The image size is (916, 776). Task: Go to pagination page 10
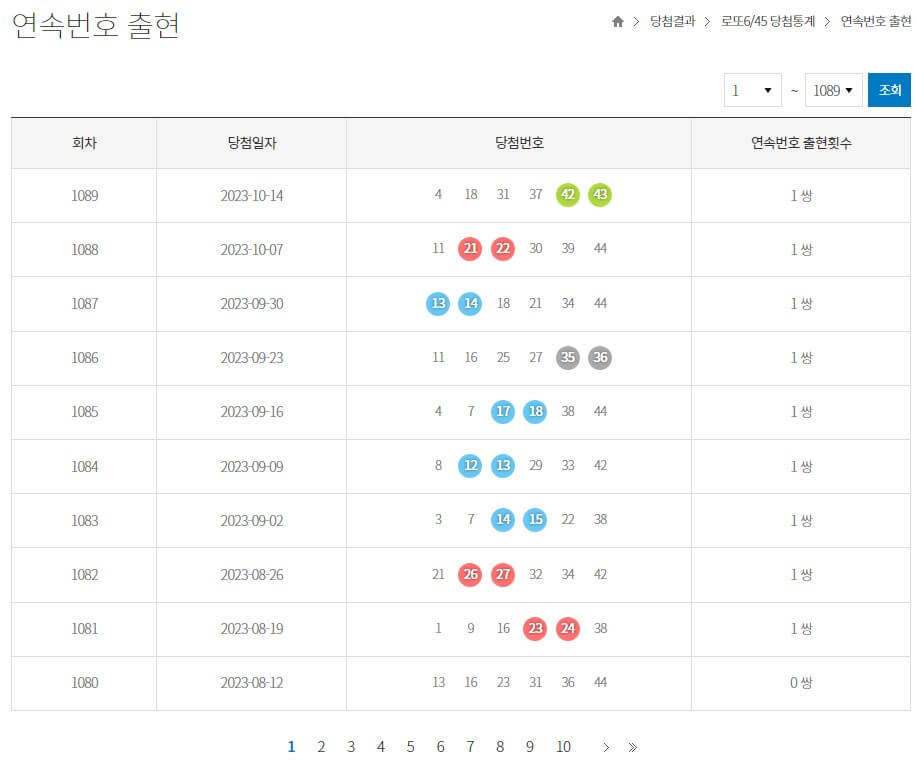pos(563,746)
